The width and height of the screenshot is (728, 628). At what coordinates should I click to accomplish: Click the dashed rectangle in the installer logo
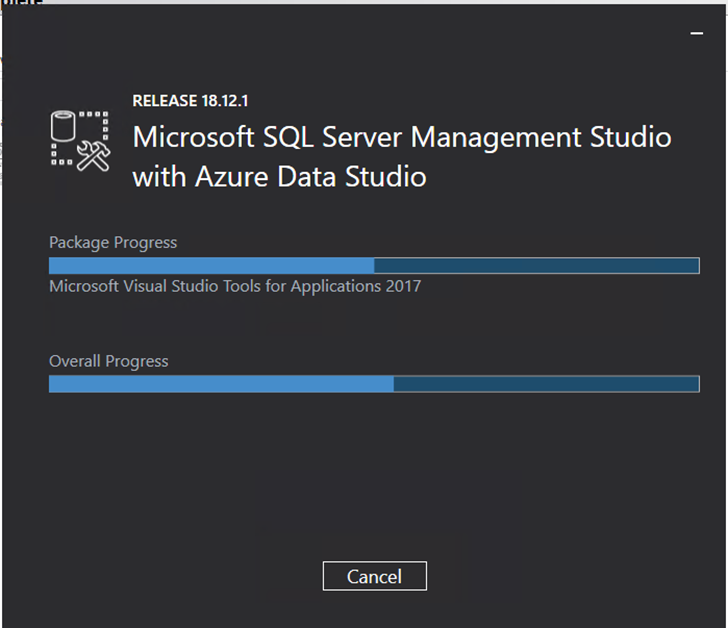tap(98, 120)
